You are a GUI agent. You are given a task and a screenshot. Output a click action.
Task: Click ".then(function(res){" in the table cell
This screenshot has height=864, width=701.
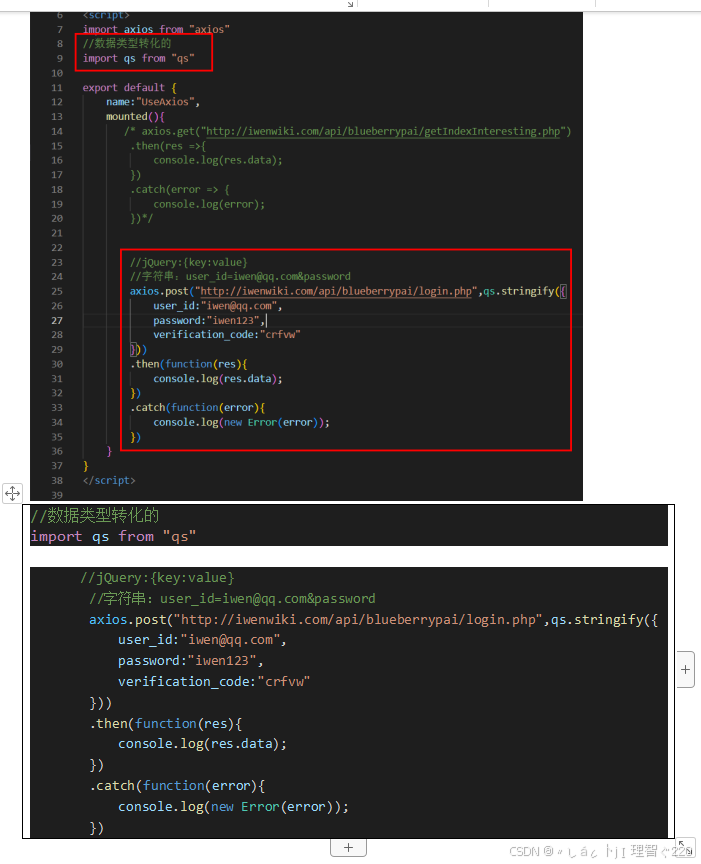[x=165, y=723]
